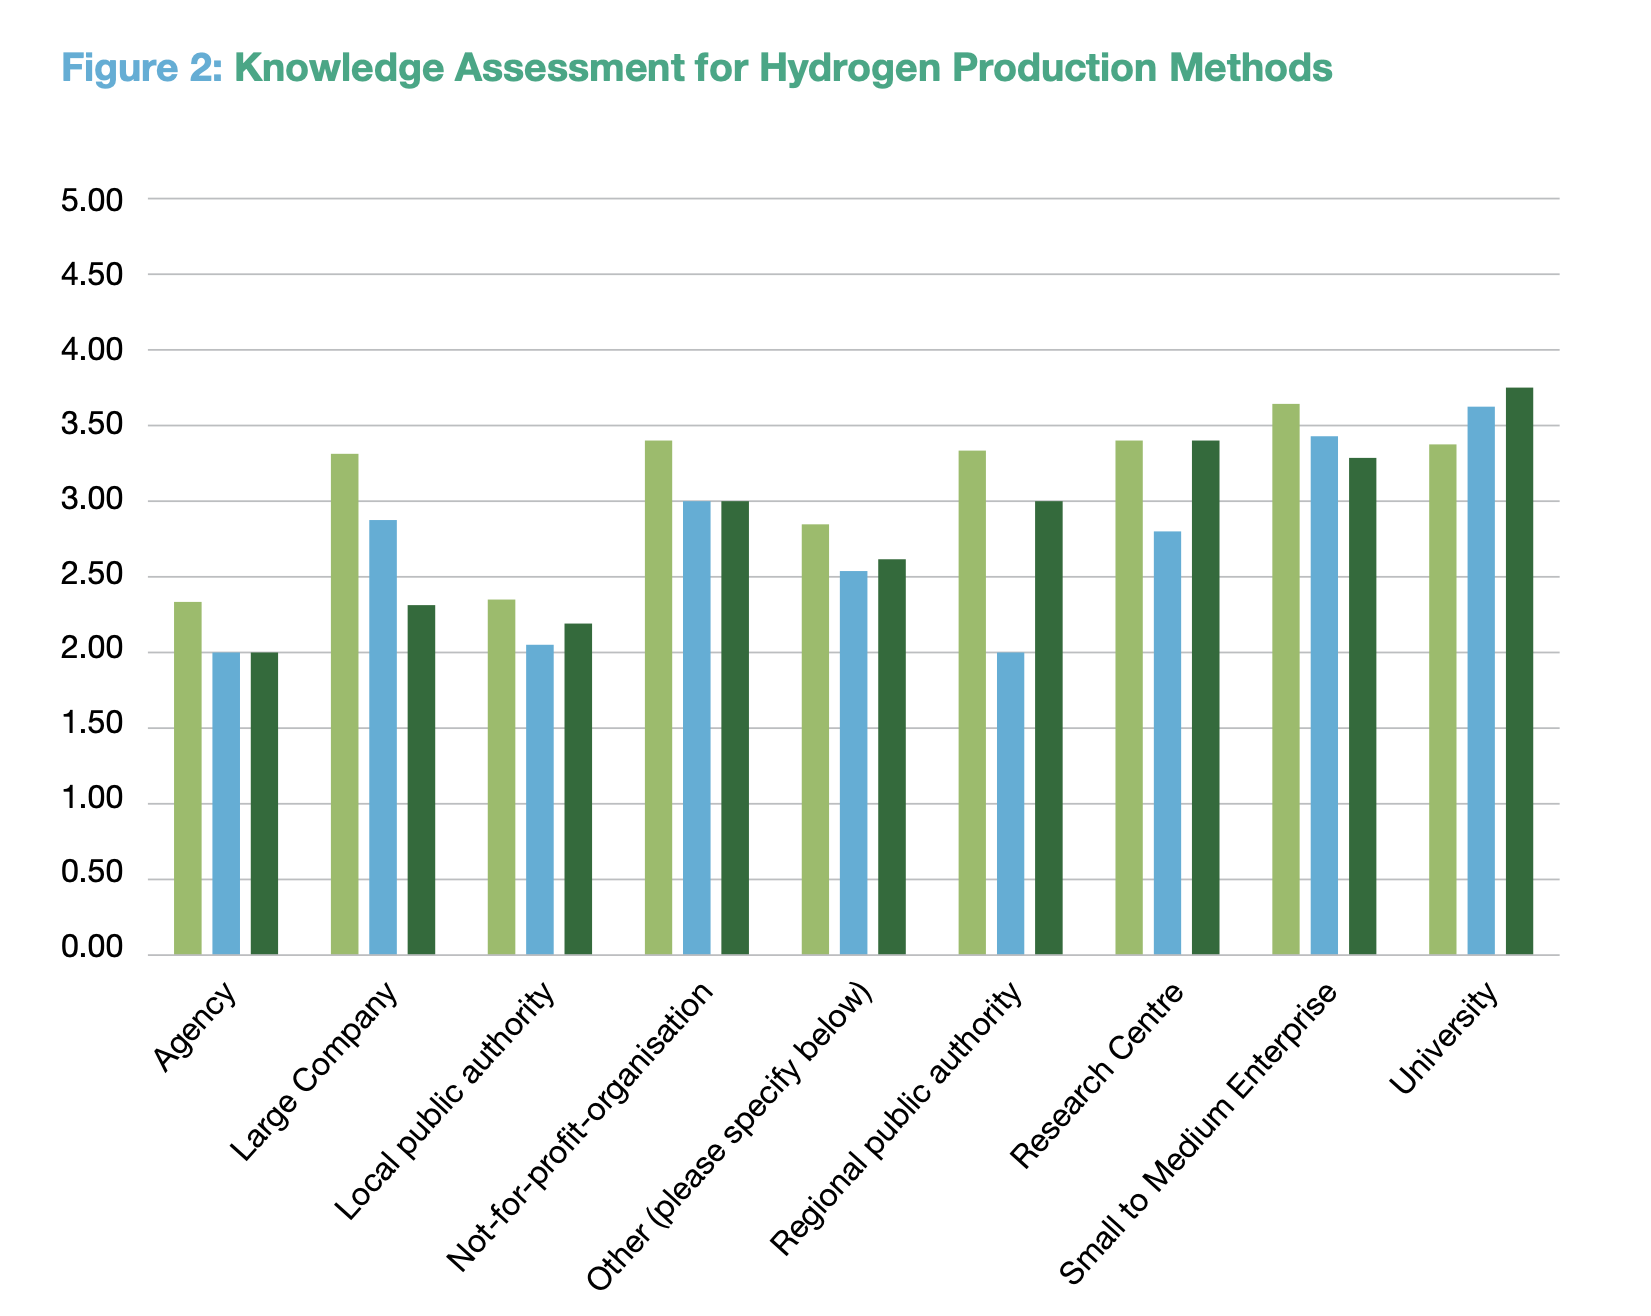Click the light green Small to Medium Enterprise bar
The width and height of the screenshot is (1651, 1316).
1284,680
